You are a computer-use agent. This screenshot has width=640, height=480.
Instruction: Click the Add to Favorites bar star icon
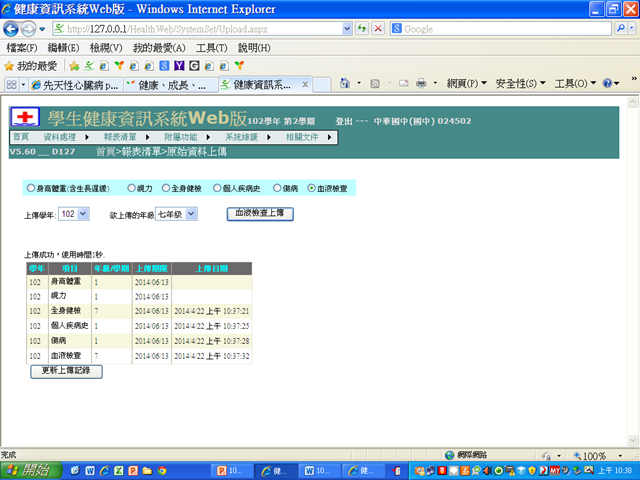point(74,66)
